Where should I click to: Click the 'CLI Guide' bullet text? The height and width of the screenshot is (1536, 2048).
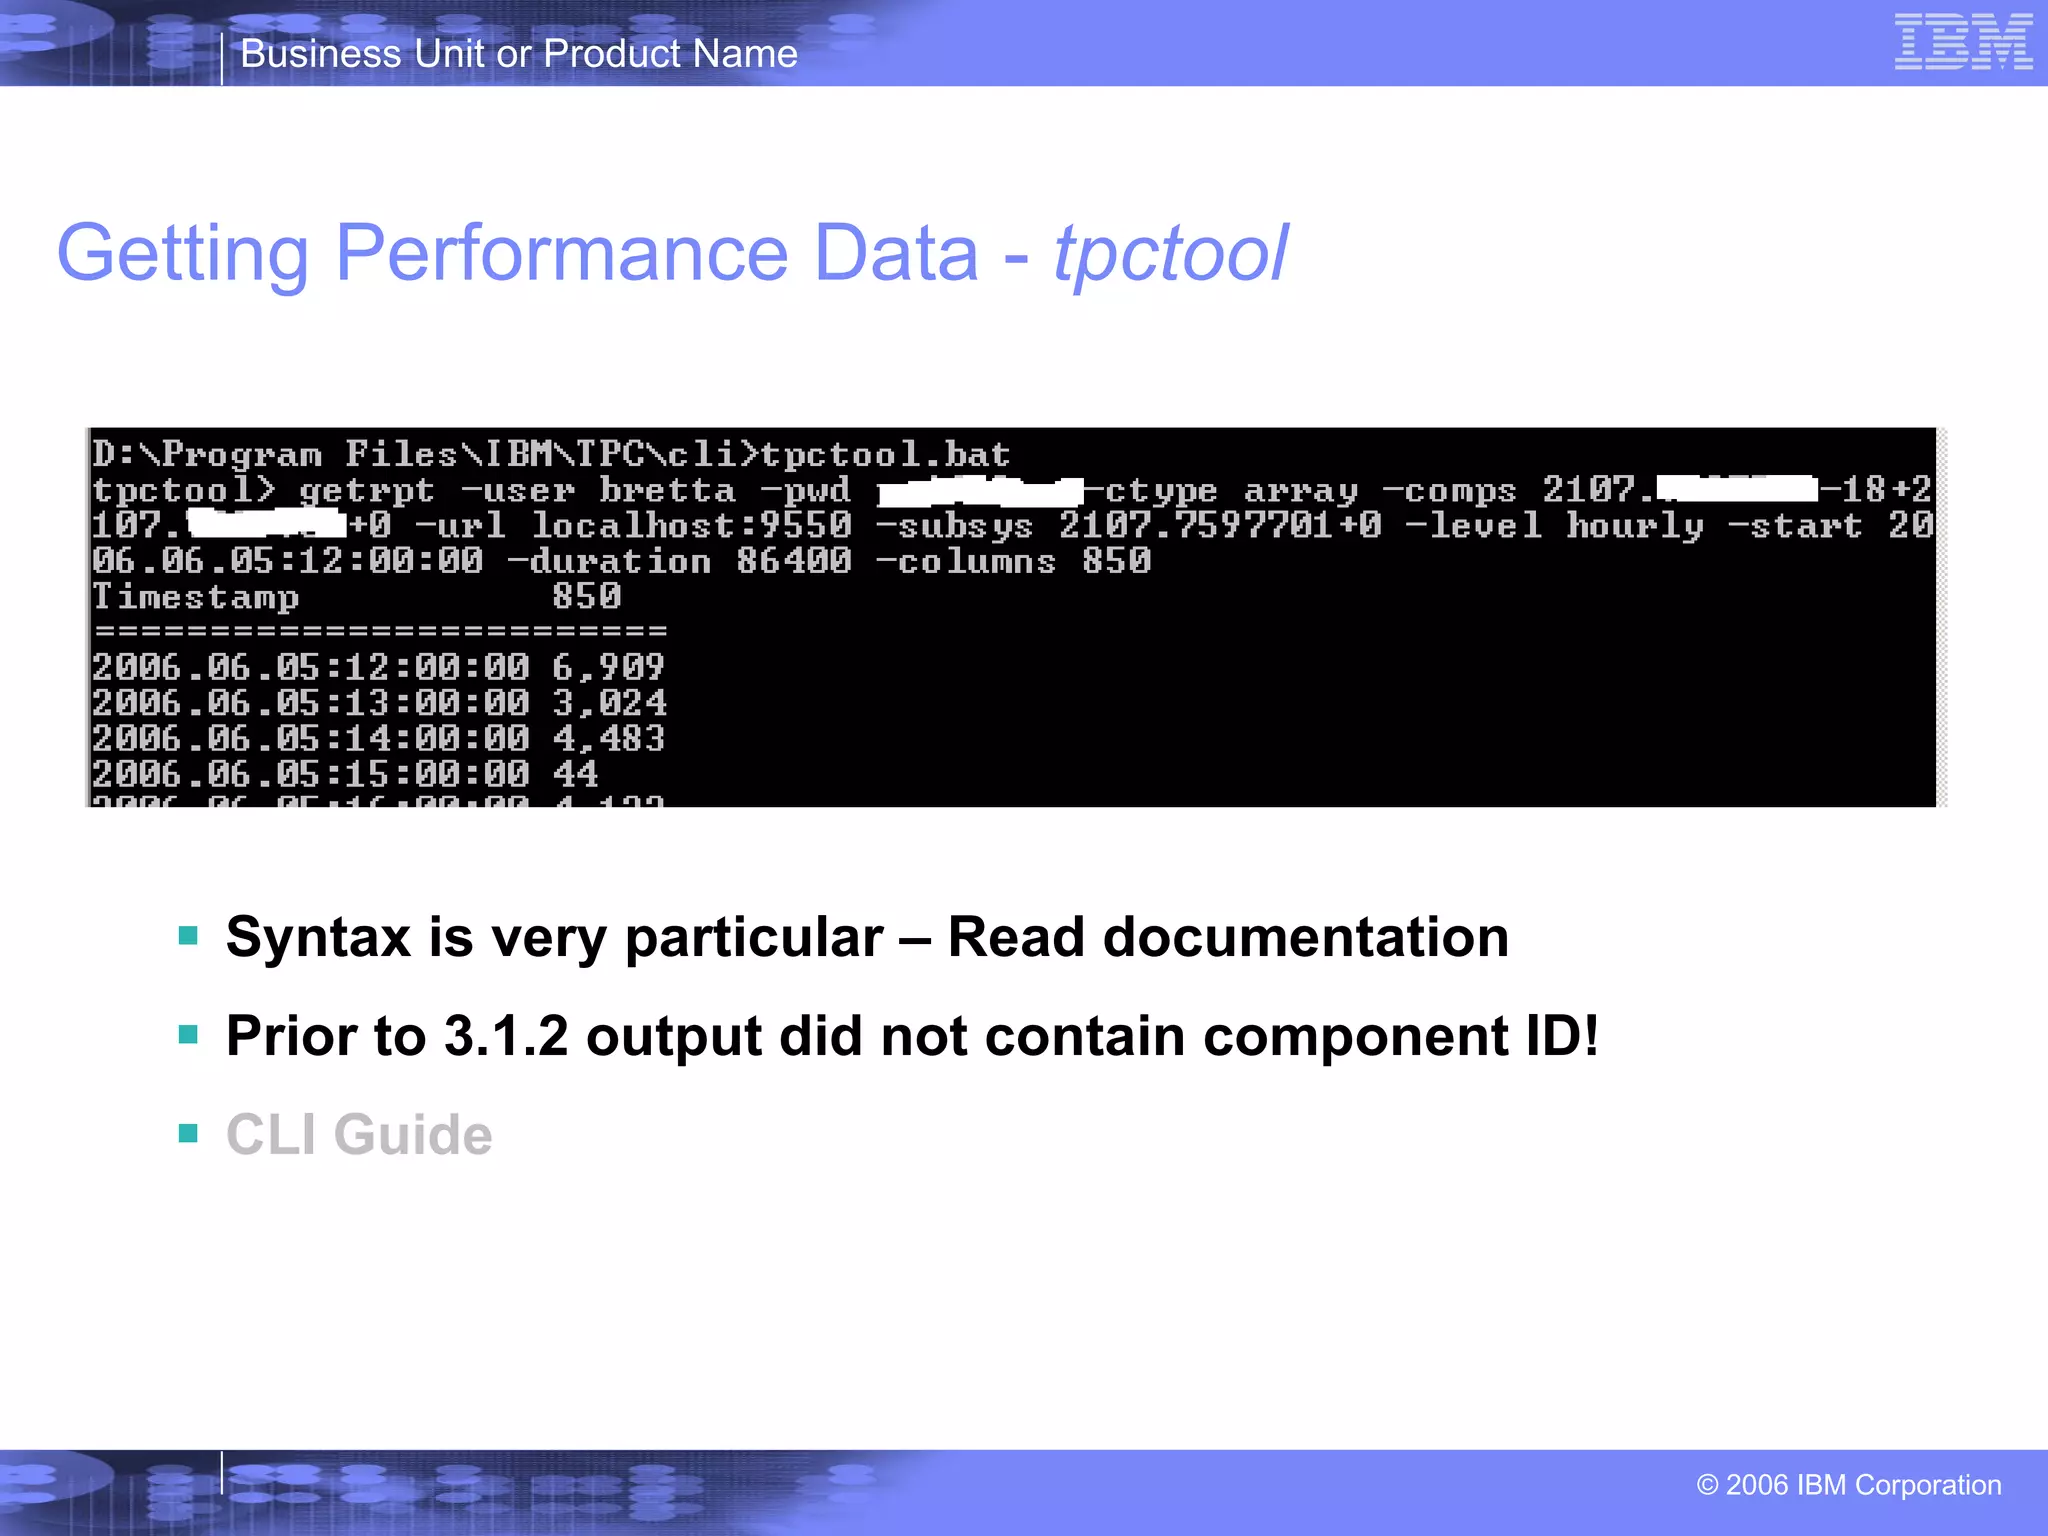pos(359,1134)
